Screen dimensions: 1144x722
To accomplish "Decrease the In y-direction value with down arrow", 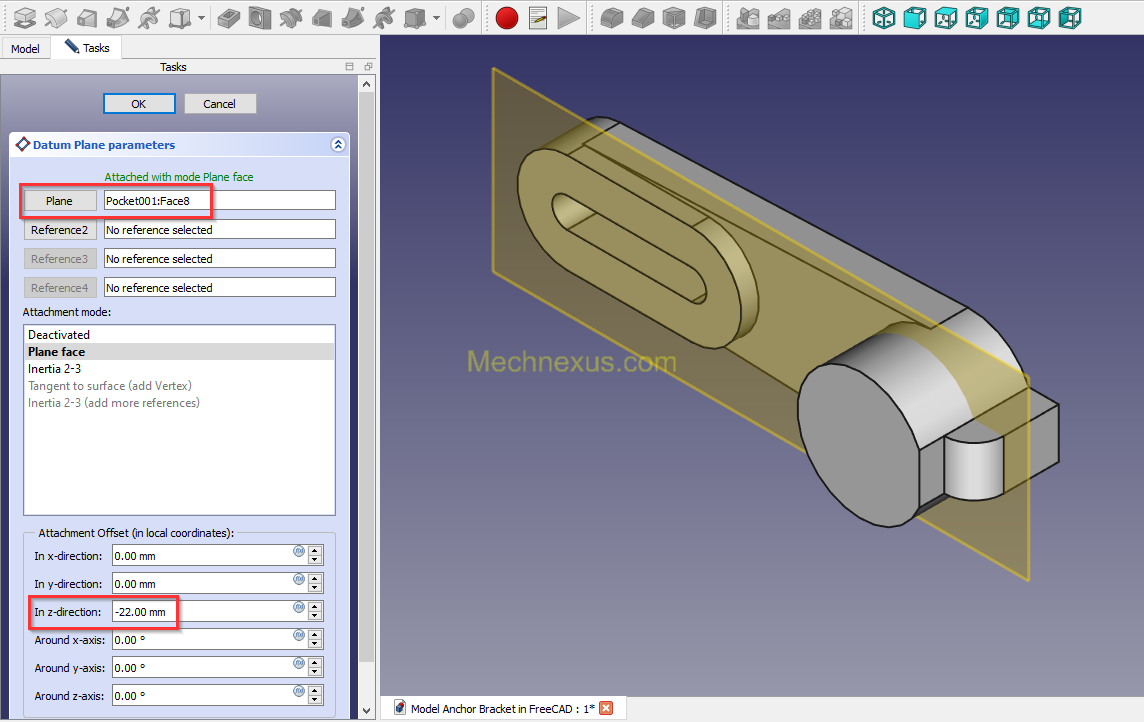I will click(x=315, y=589).
